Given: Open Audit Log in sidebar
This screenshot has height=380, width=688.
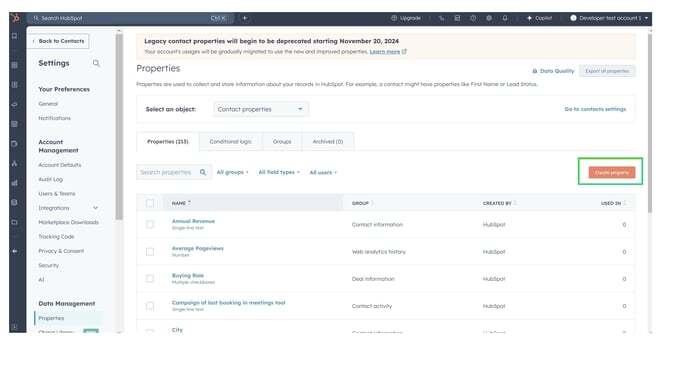Looking at the screenshot, I should coord(50,179).
